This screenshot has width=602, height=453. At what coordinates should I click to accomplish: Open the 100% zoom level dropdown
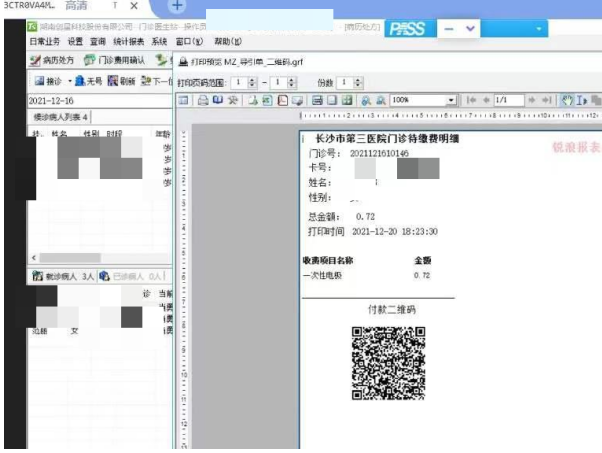pos(452,101)
